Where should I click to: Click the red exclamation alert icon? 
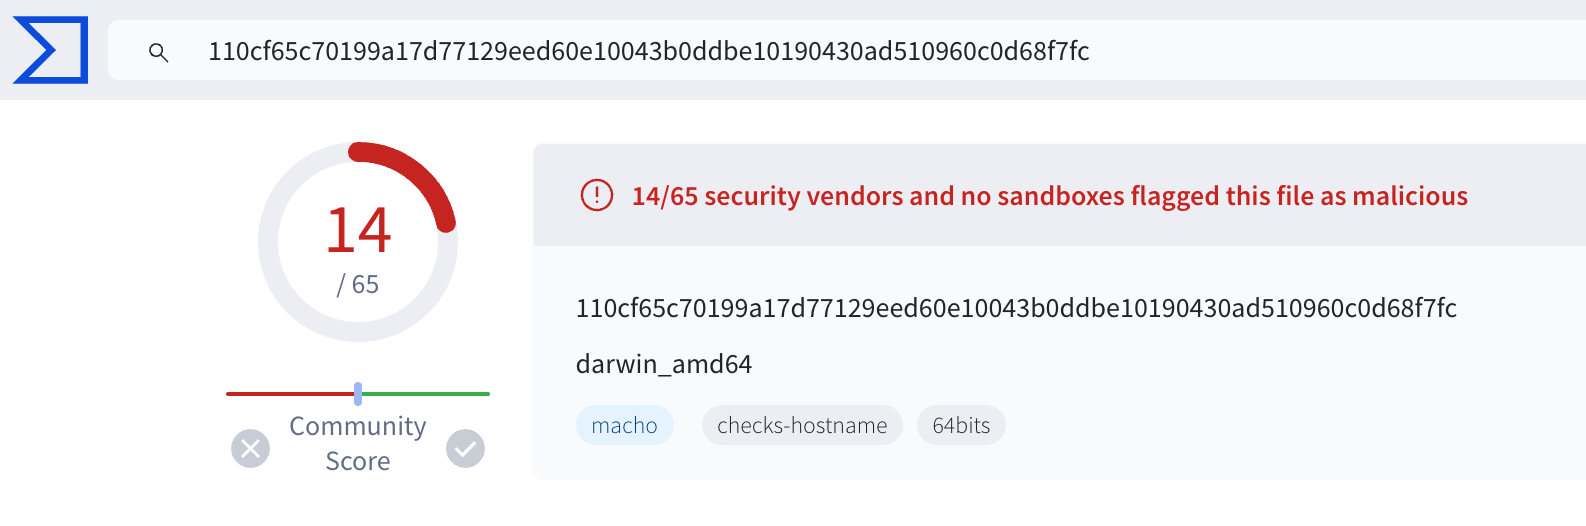pos(597,195)
